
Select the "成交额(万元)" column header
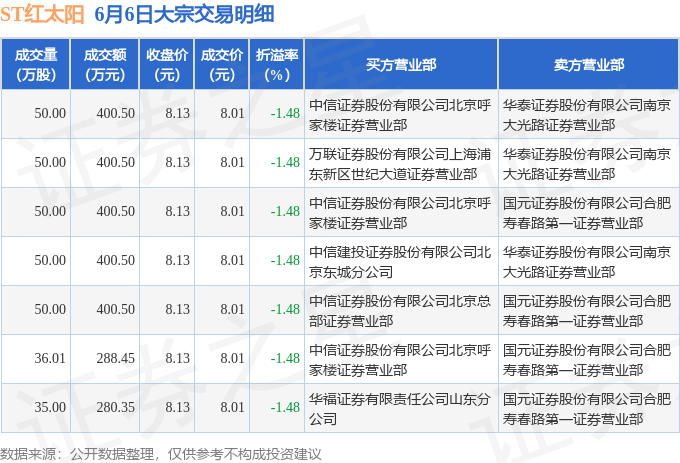(105, 65)
